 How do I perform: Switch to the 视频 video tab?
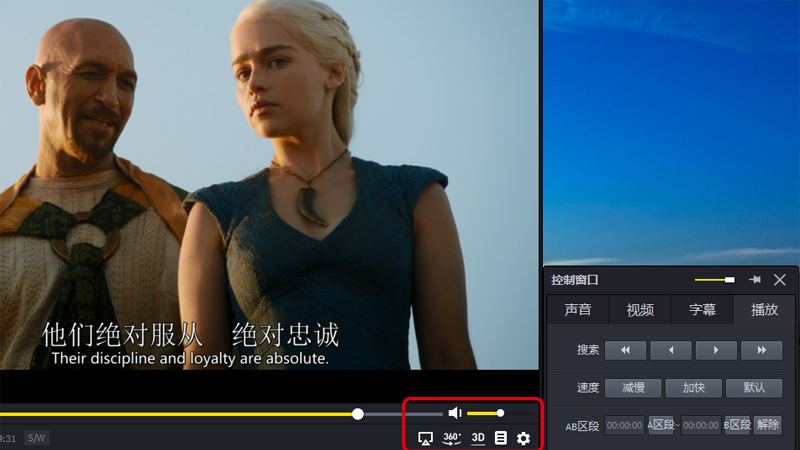tap(640, 310)
